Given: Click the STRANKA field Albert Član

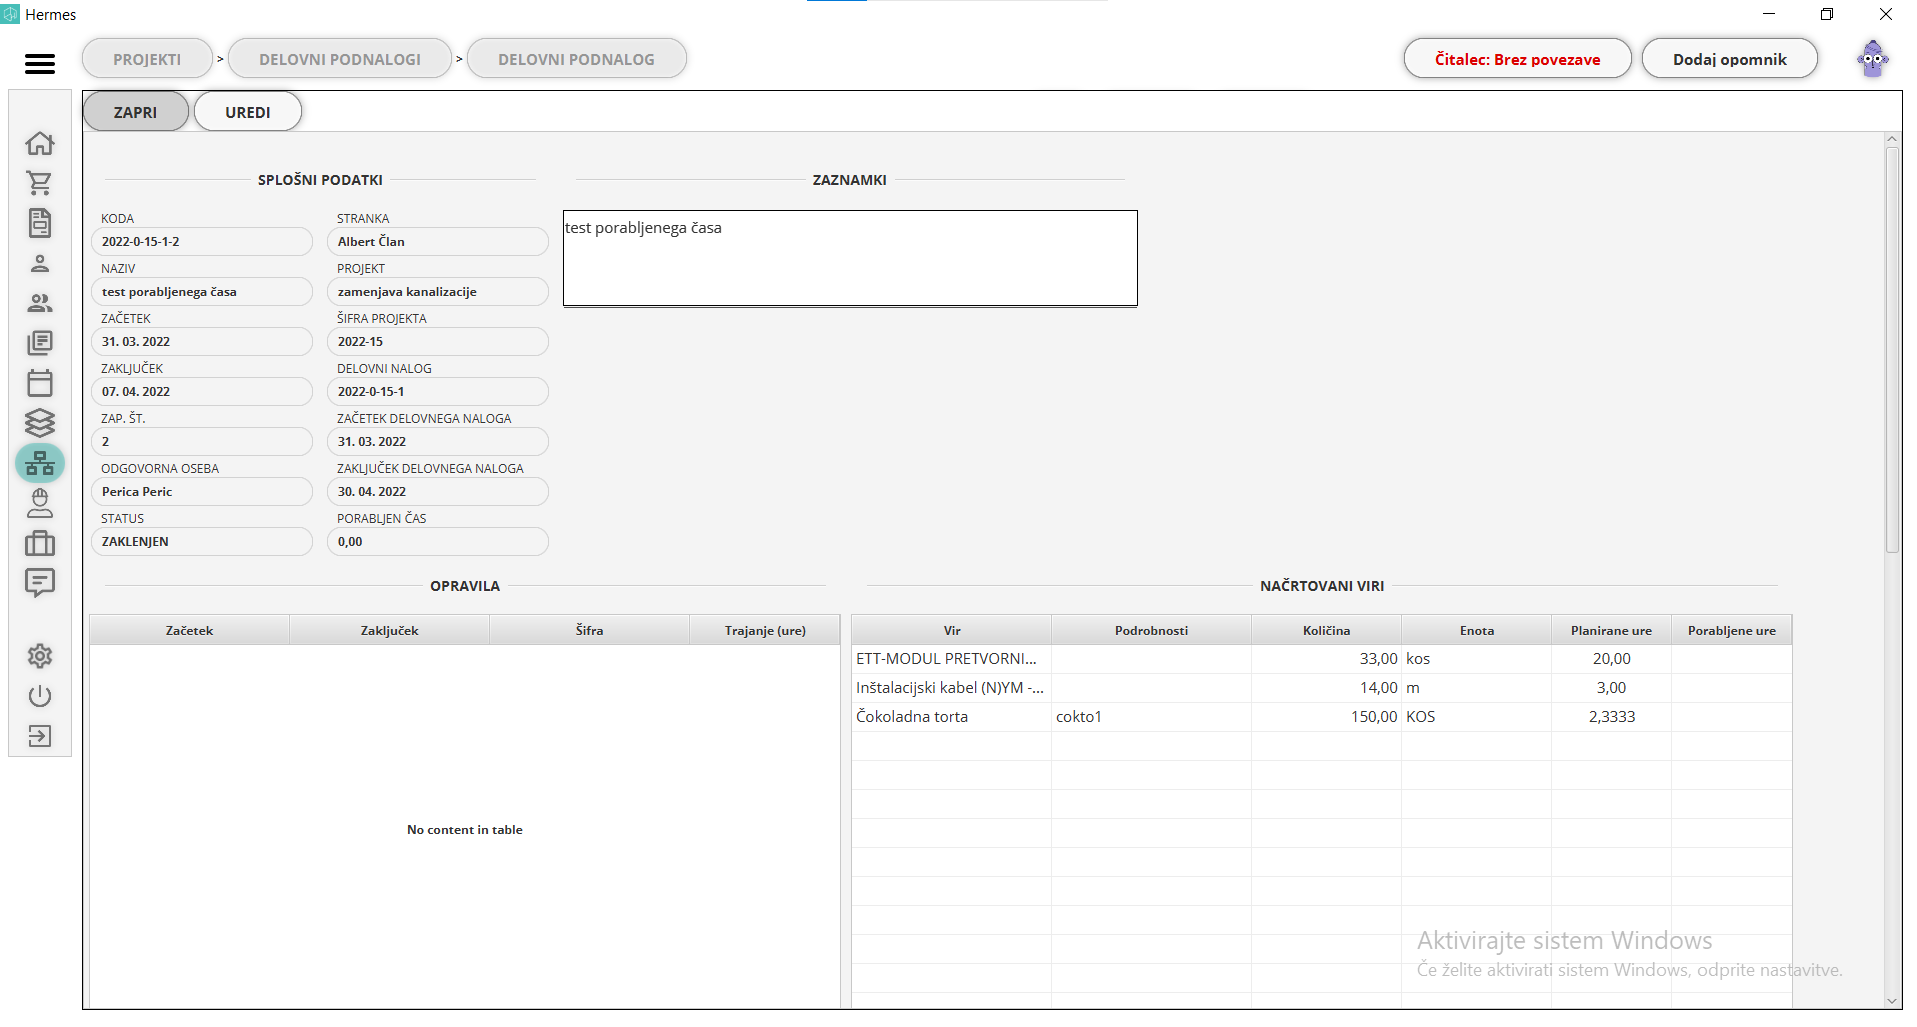Looking at the screenshot, I should (x=438, y=242).
